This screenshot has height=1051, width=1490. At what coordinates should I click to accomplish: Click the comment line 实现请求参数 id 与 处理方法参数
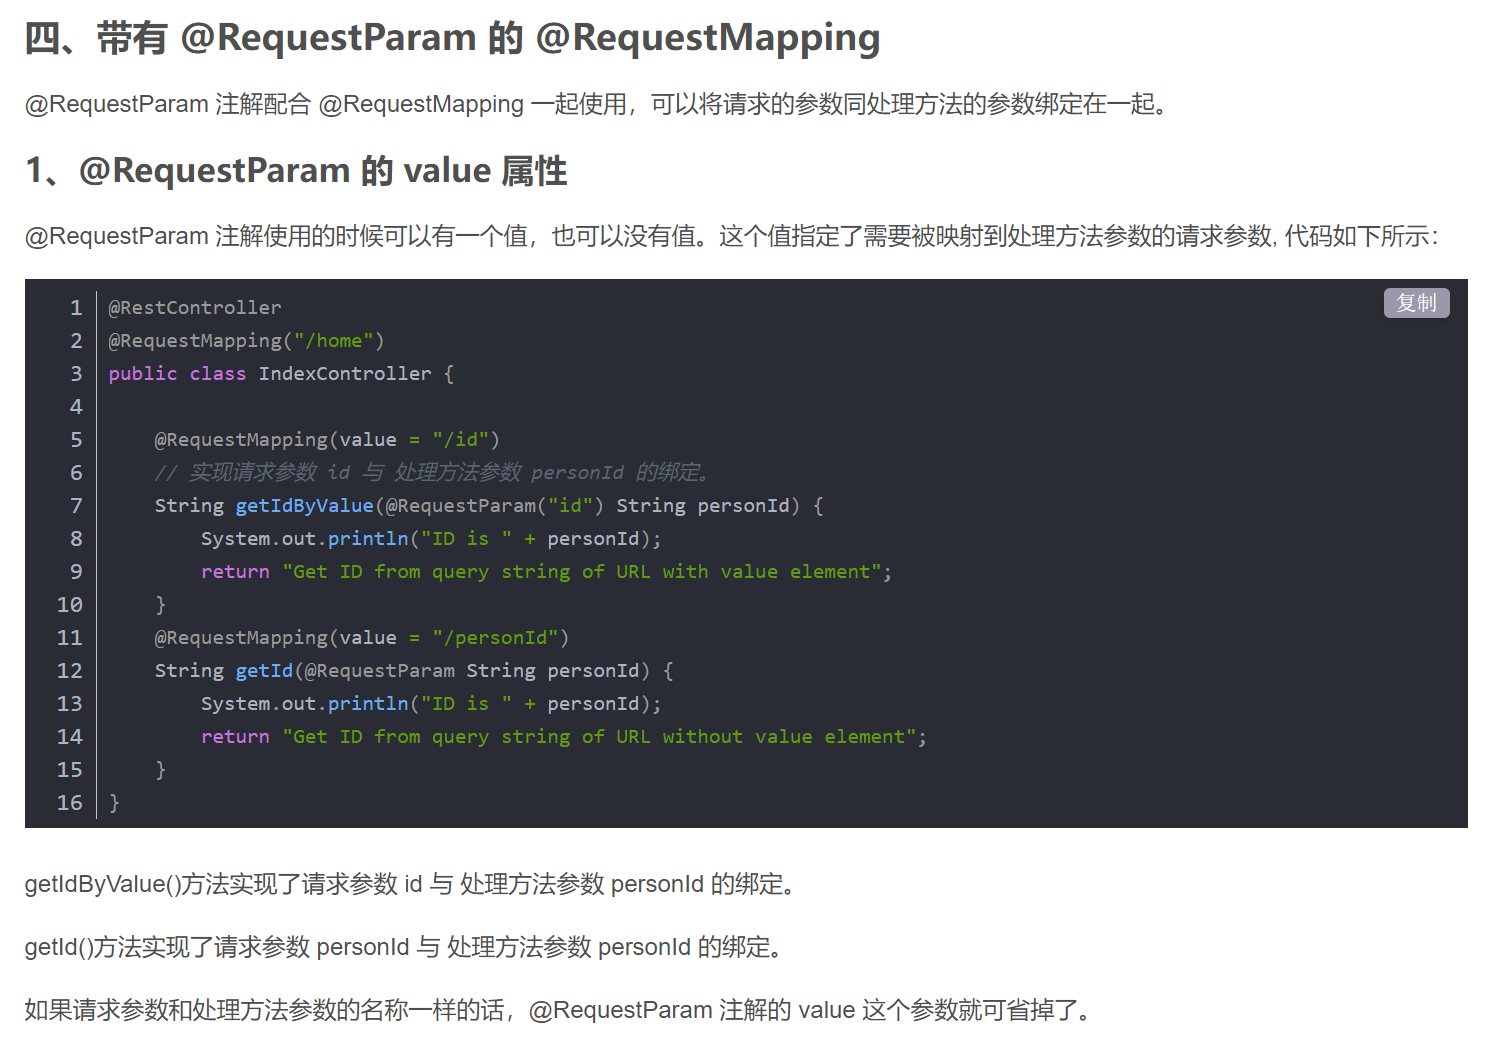point(432,473)
